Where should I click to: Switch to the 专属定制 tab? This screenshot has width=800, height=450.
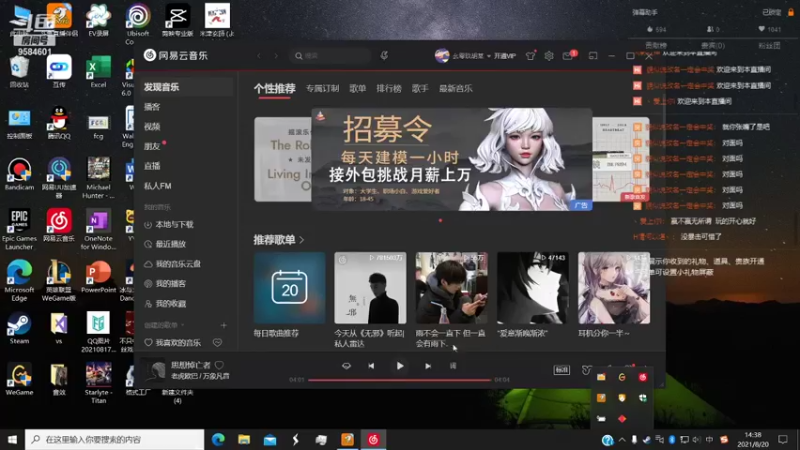(x=322, y=88)
